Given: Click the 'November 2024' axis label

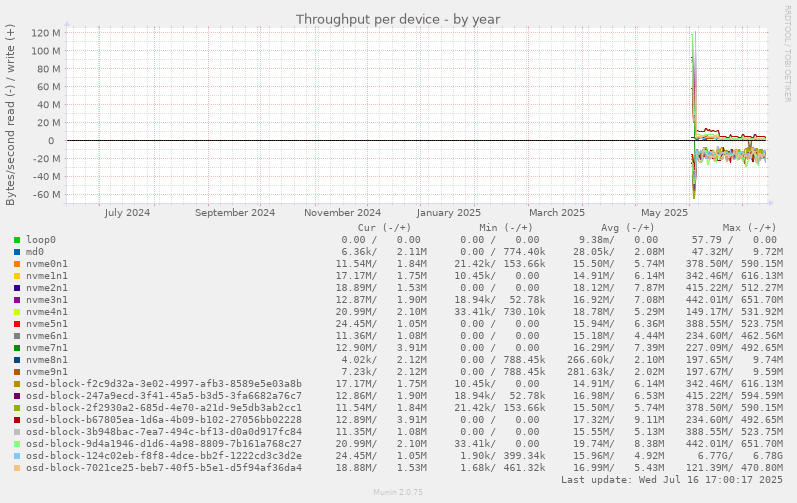Looking at the screenshot, I should tap(343, 212).
